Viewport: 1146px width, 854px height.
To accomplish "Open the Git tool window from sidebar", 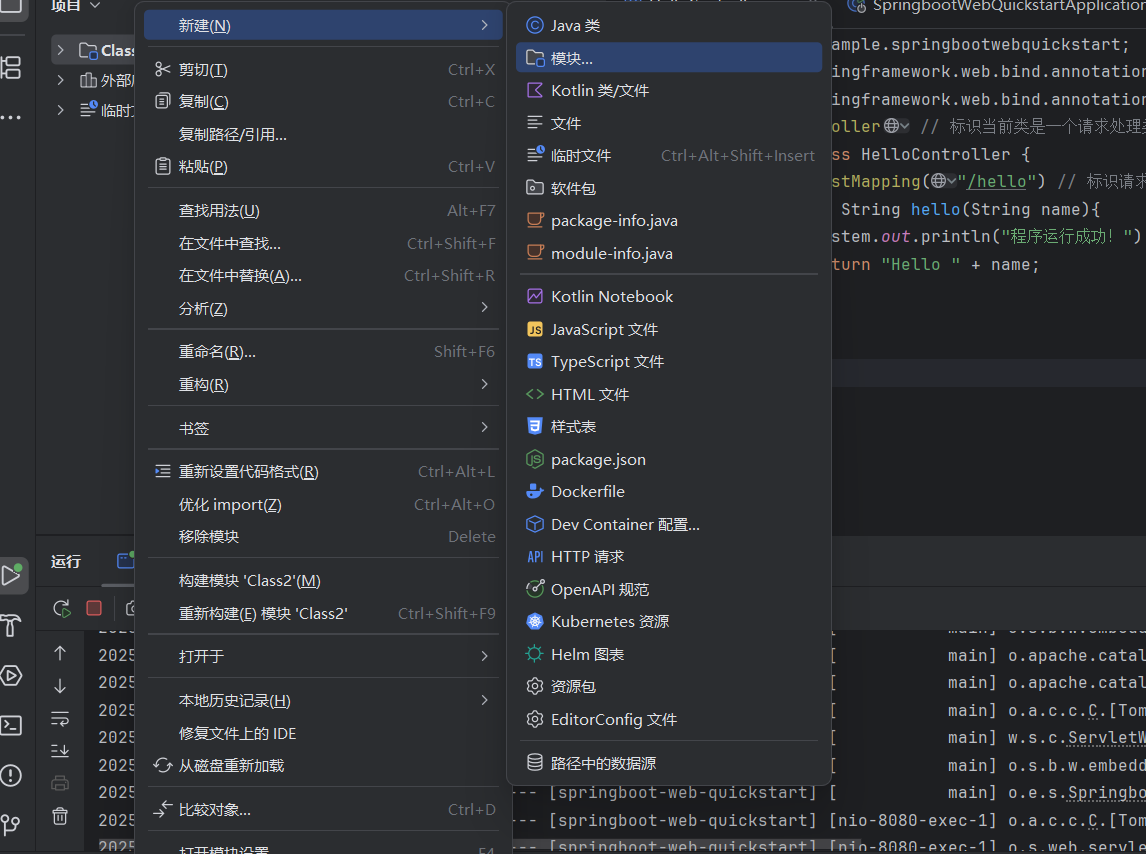I will 13,824.
